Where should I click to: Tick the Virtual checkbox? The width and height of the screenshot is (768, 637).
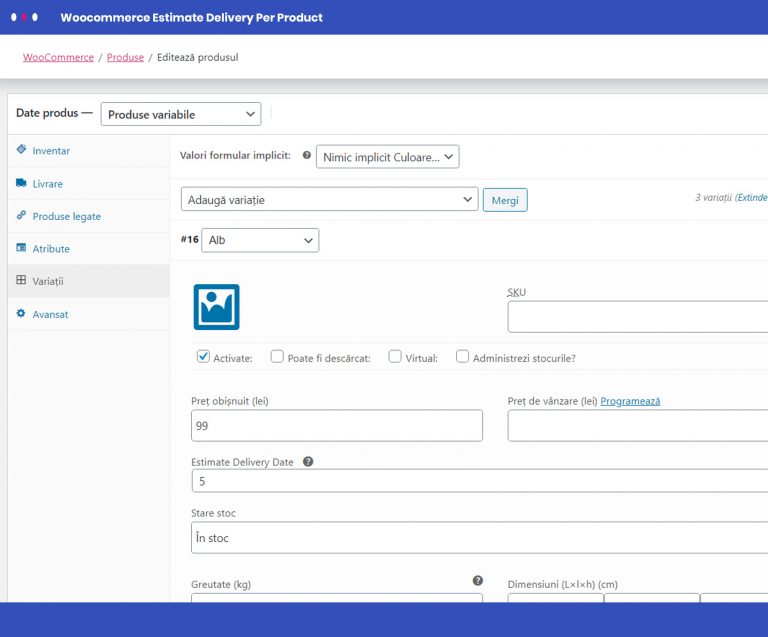point(395,356)
